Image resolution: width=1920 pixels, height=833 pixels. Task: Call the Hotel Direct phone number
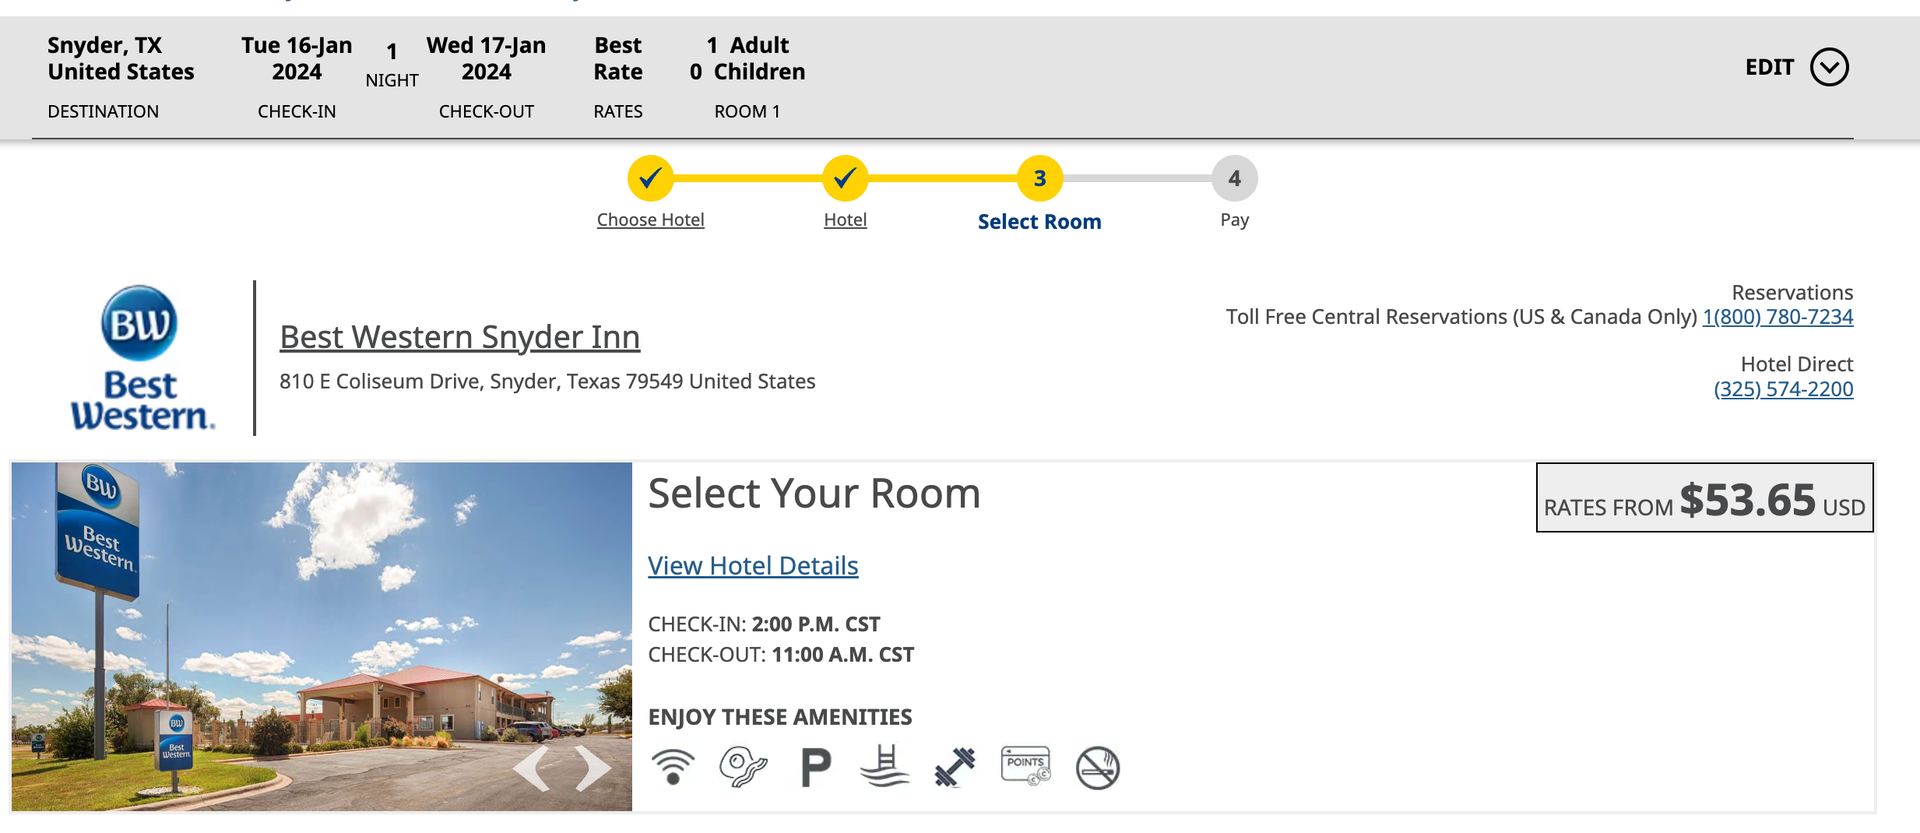[x=1782, y=389]
